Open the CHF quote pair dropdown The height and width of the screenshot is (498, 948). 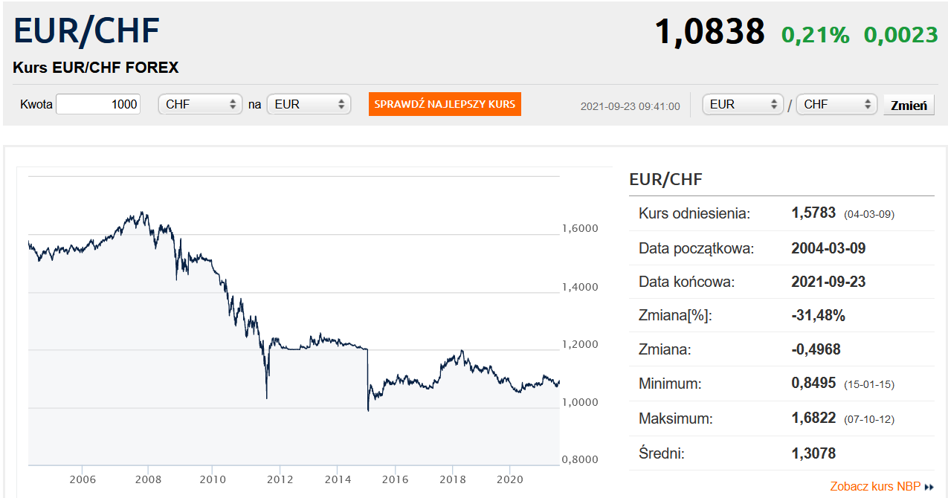point(836,104)
